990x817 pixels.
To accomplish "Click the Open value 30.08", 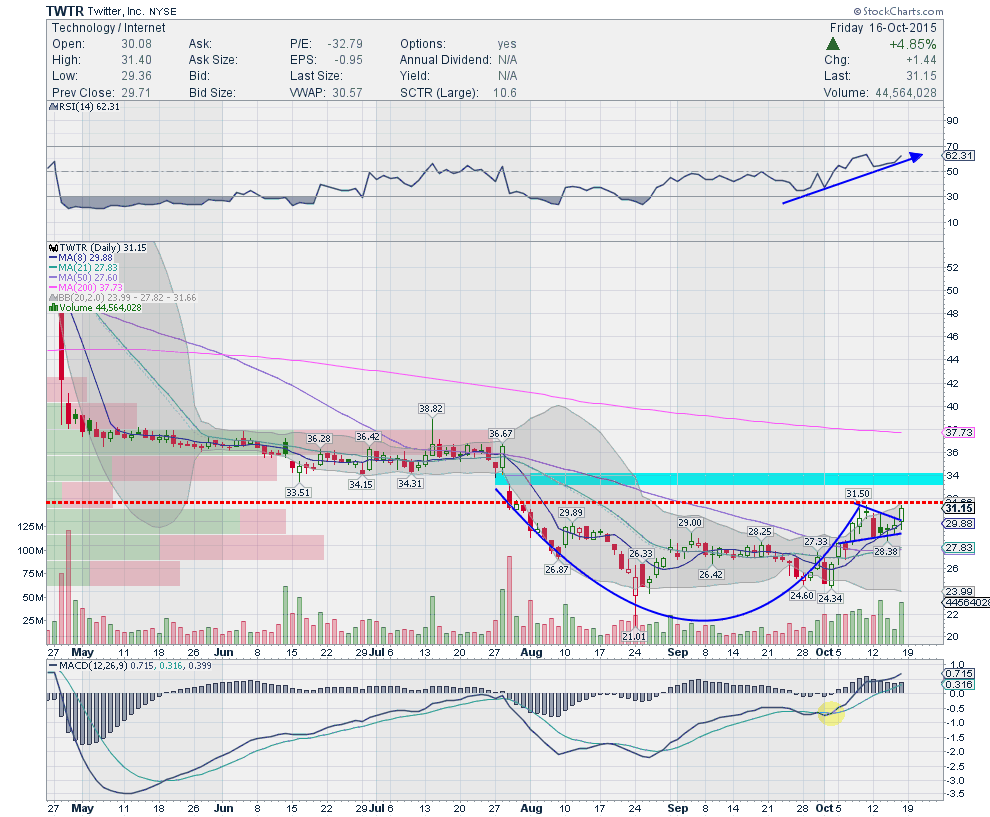I will pyautogui.click(x=136, y=44).
